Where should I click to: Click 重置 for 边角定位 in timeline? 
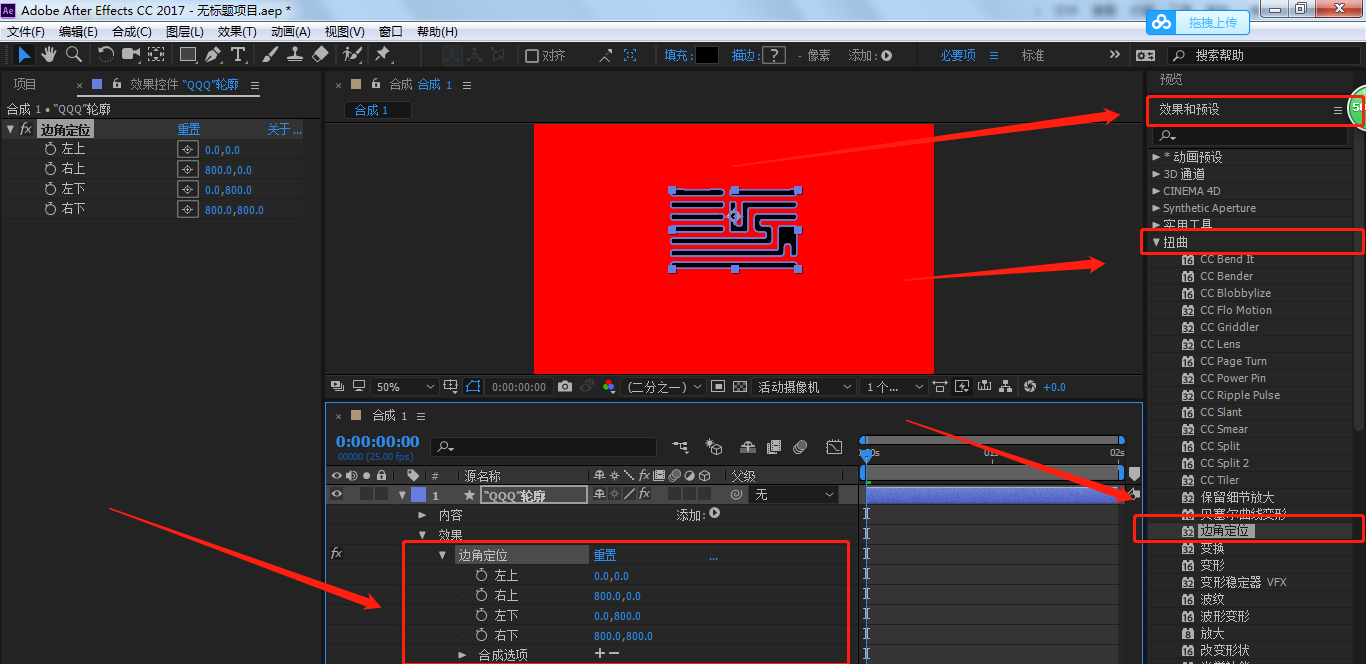point(605,555)
